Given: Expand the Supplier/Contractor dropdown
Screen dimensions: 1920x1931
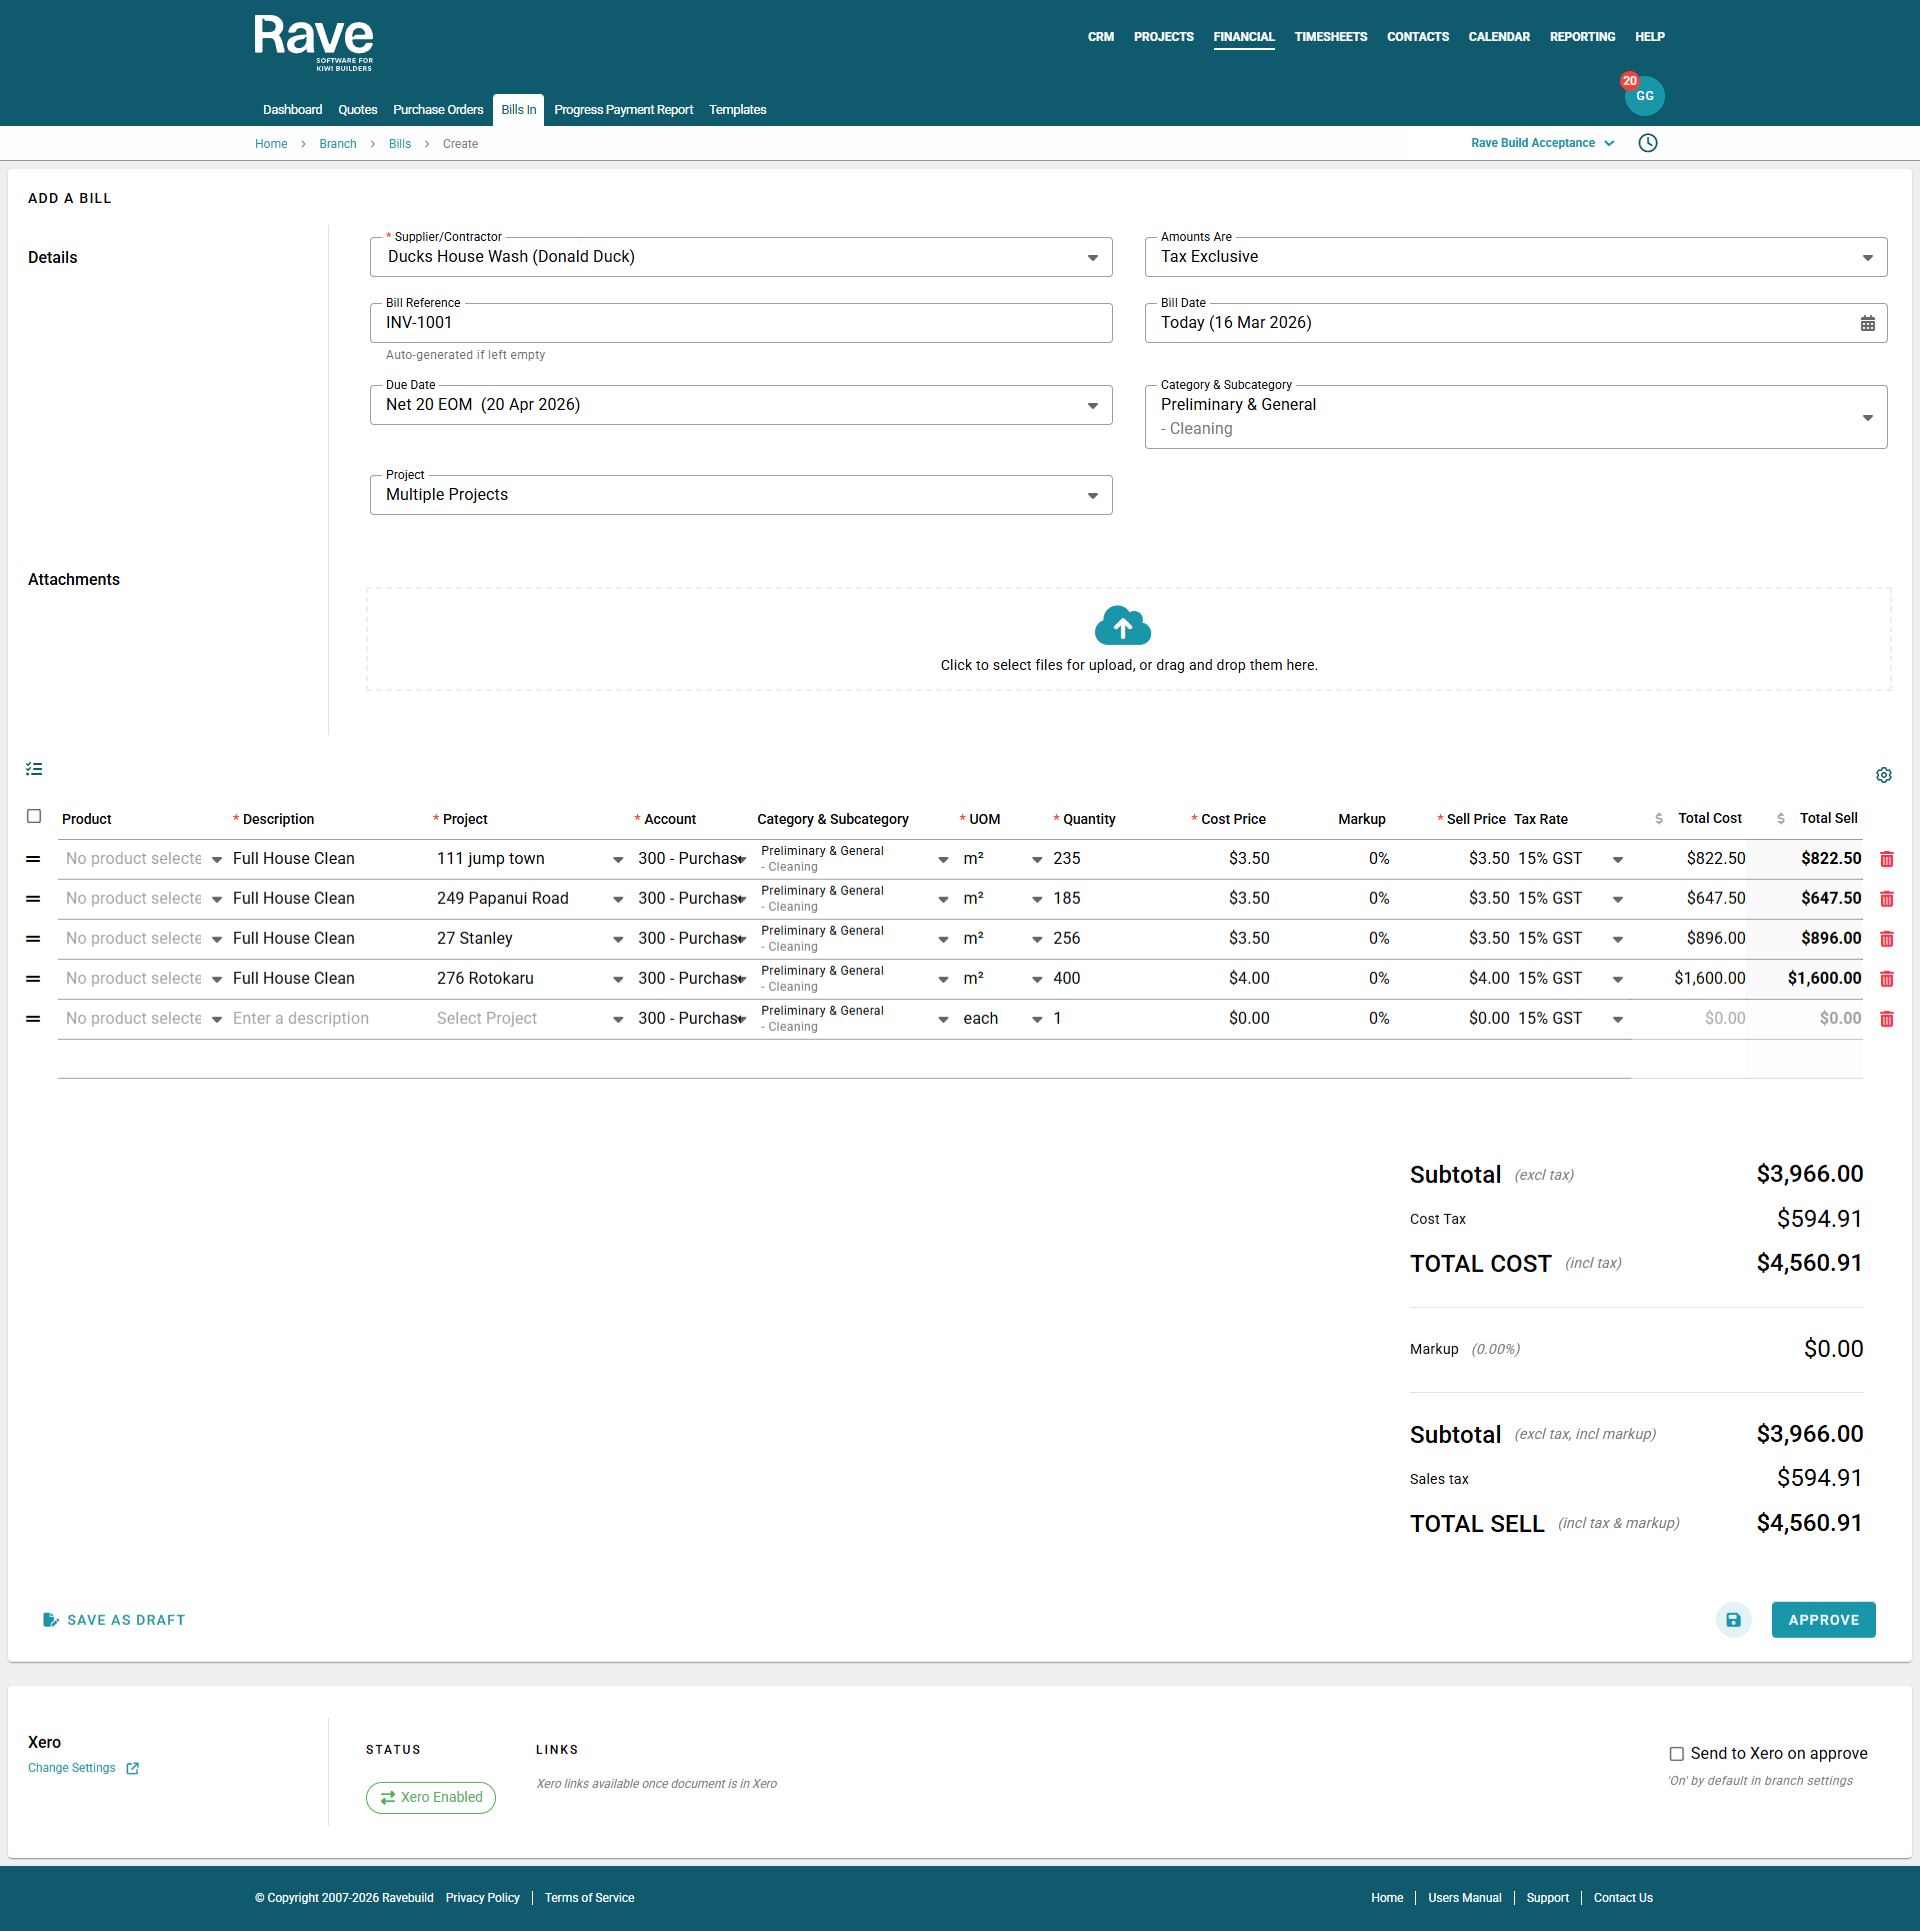Looking at the screenshot, I should pos(1092,258).
